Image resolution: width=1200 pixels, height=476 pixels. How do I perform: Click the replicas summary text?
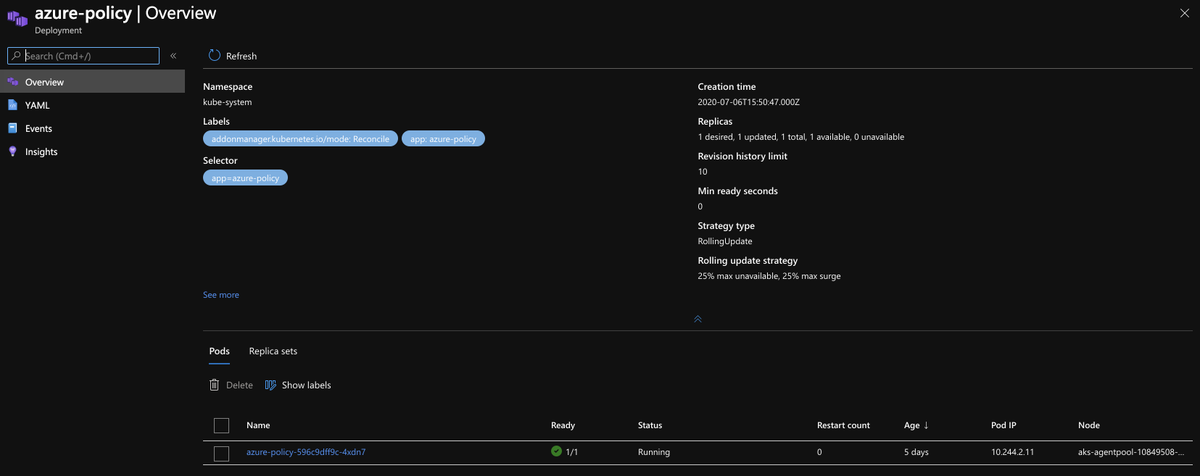pos(801,136)
